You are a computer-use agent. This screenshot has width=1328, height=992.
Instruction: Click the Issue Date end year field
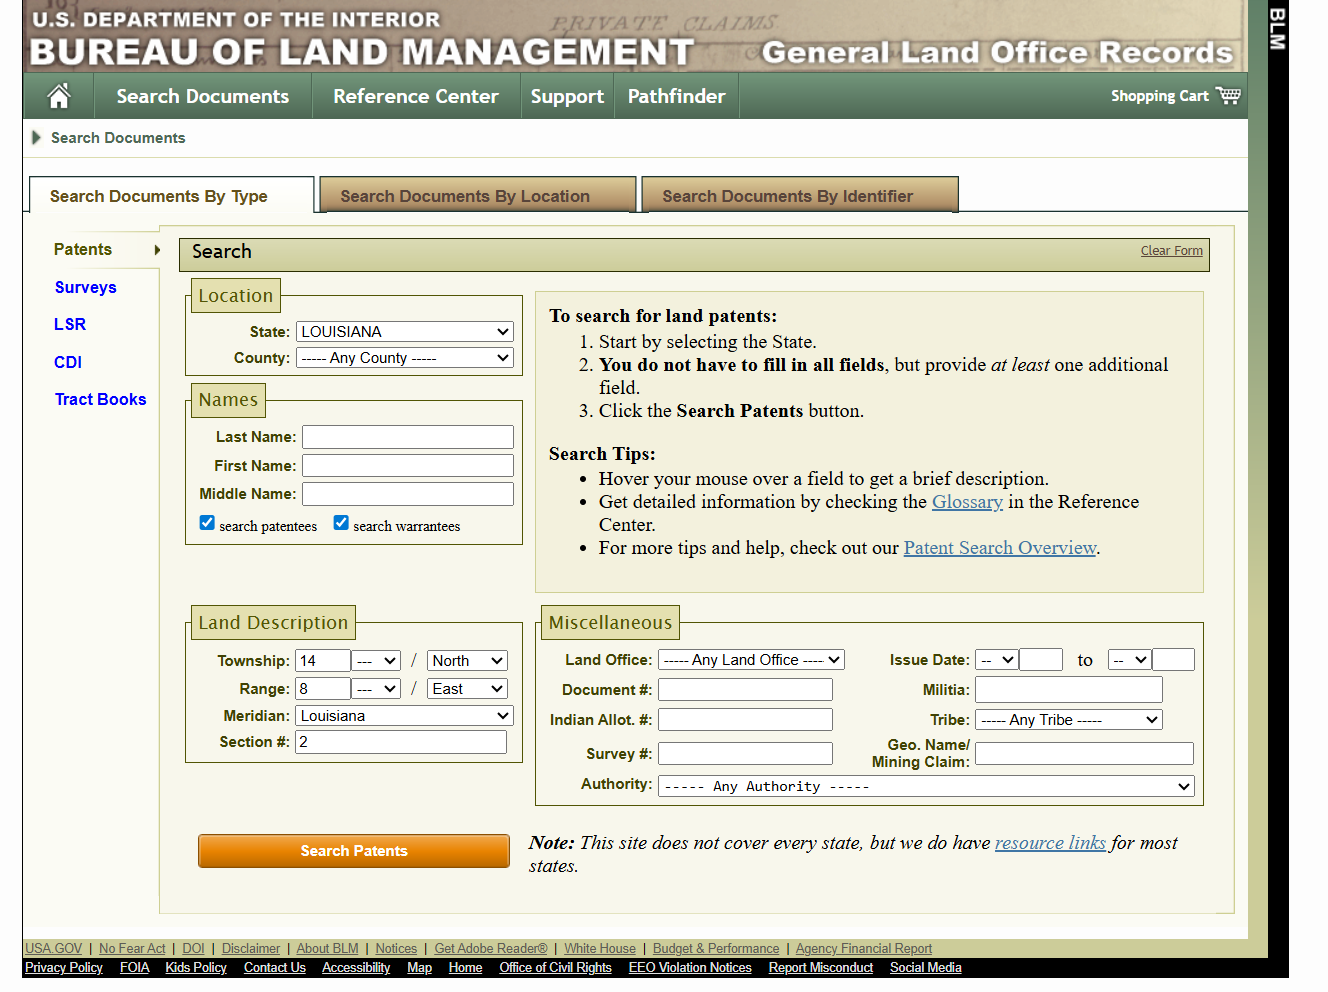click(x=1174, y=660)
